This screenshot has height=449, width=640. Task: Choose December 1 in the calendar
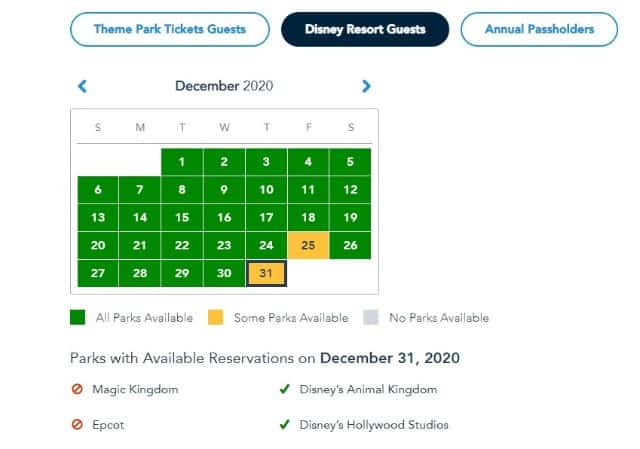pyautogui.click(x=182, y=162)
